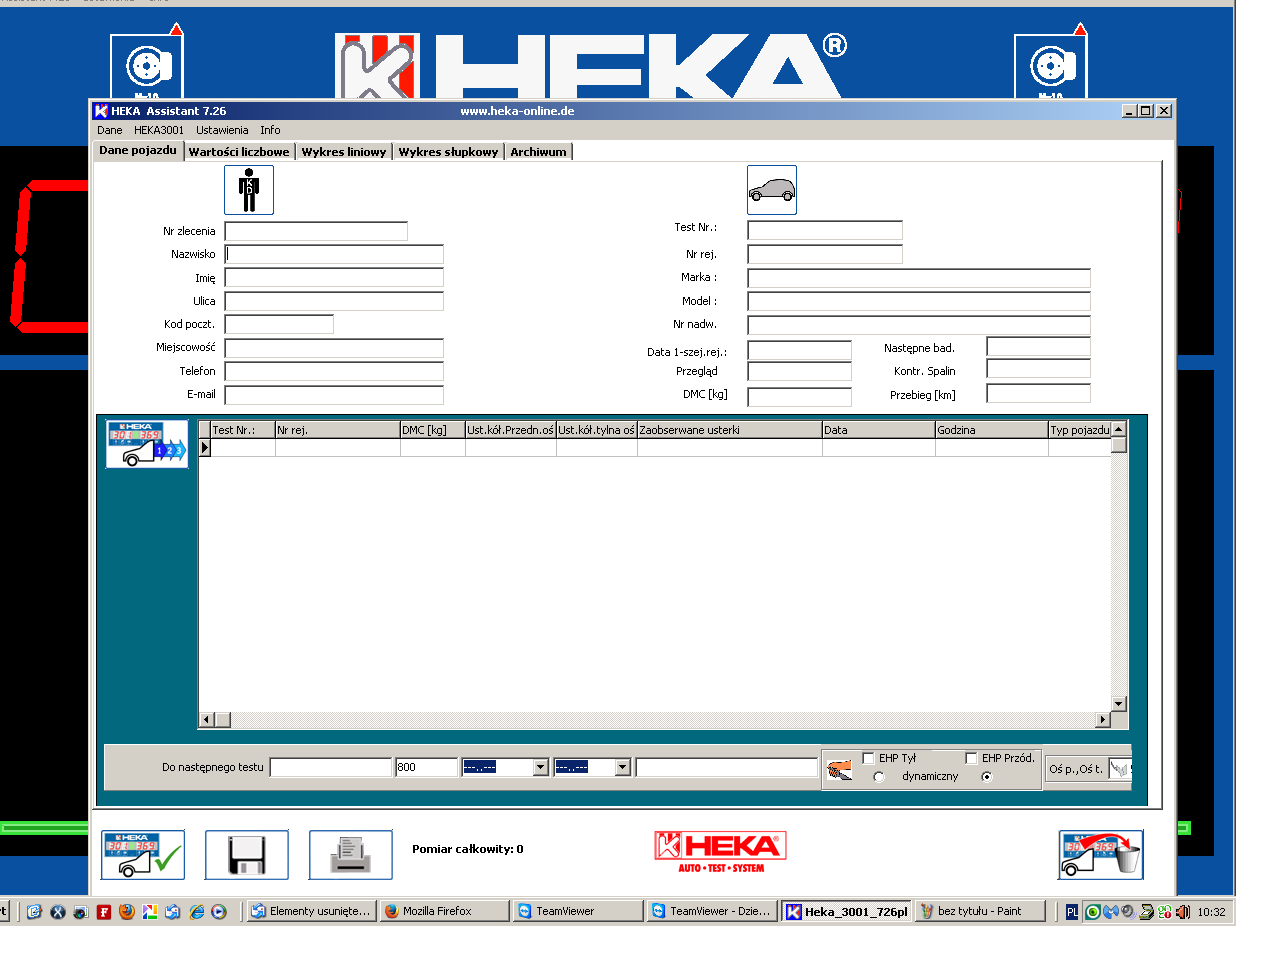Screen dimensions: 1280x960
Task: Click the DMC [kg] input field
Action: [799, 396]
